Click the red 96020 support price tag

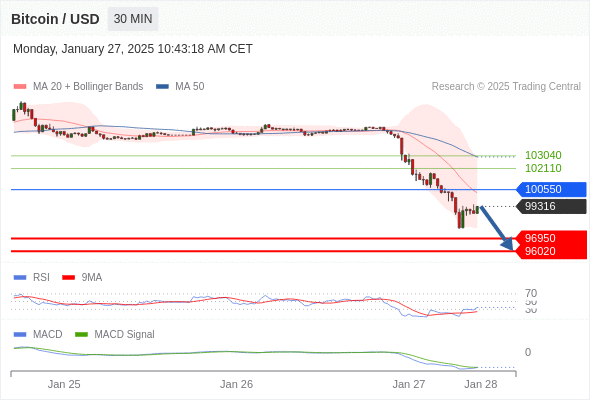click(x=551, y=251)
